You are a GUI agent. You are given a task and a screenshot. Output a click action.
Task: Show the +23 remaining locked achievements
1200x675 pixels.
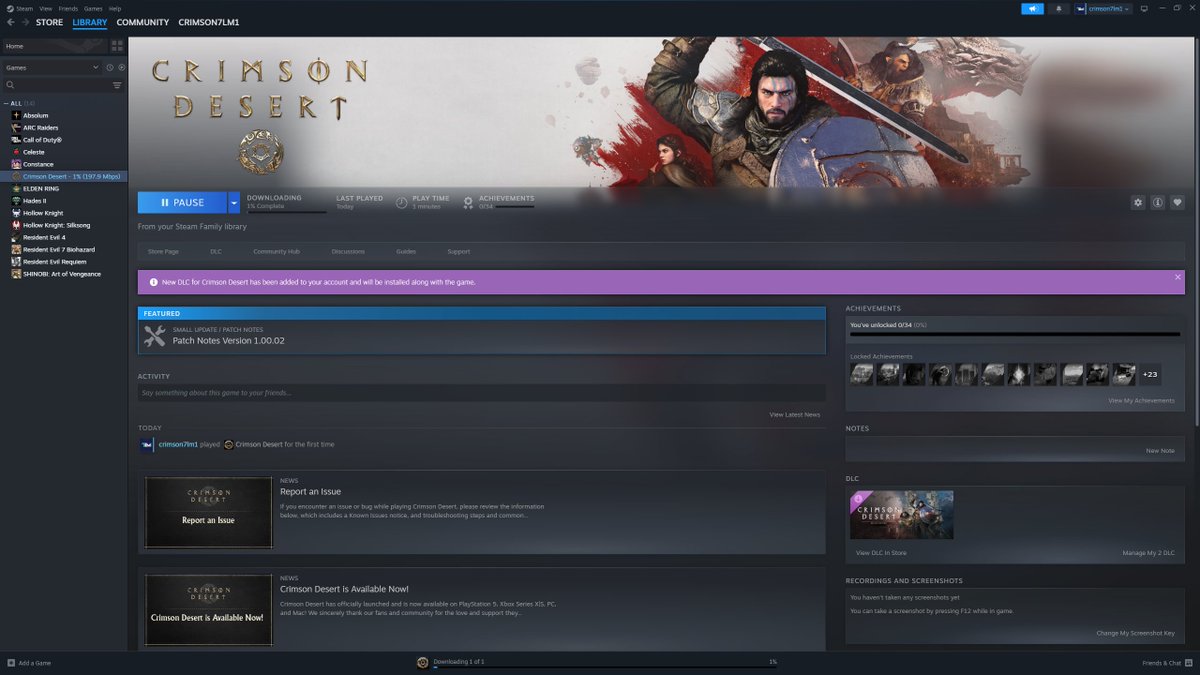tap(1150, 375)
